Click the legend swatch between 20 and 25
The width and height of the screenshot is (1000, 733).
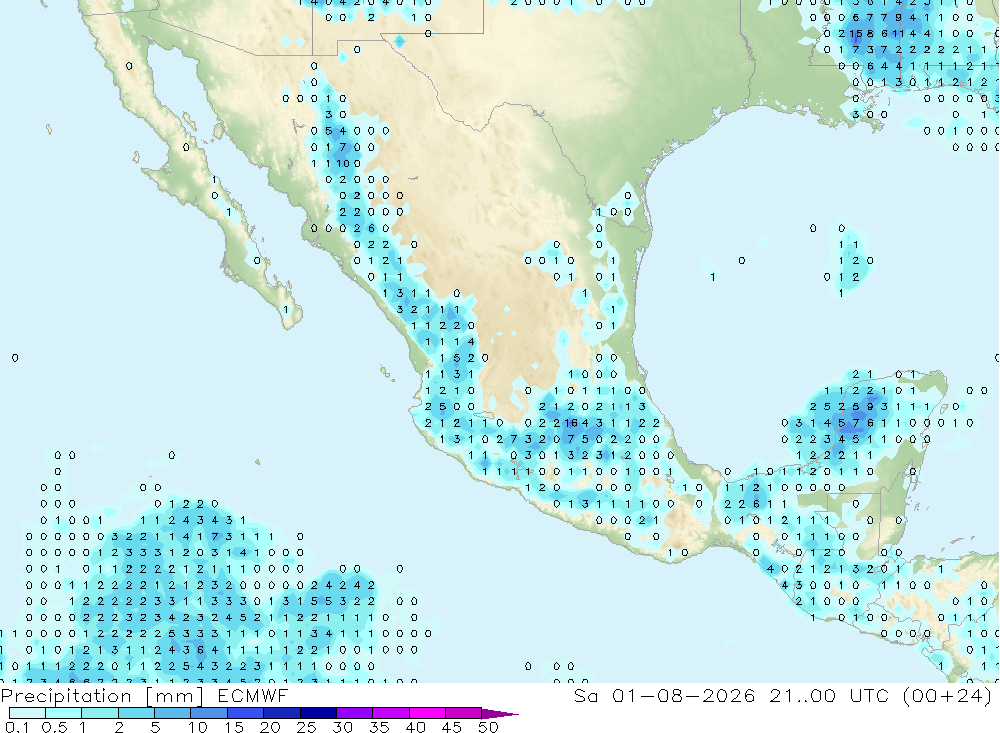pyautogui.click(x=282, y=713)
